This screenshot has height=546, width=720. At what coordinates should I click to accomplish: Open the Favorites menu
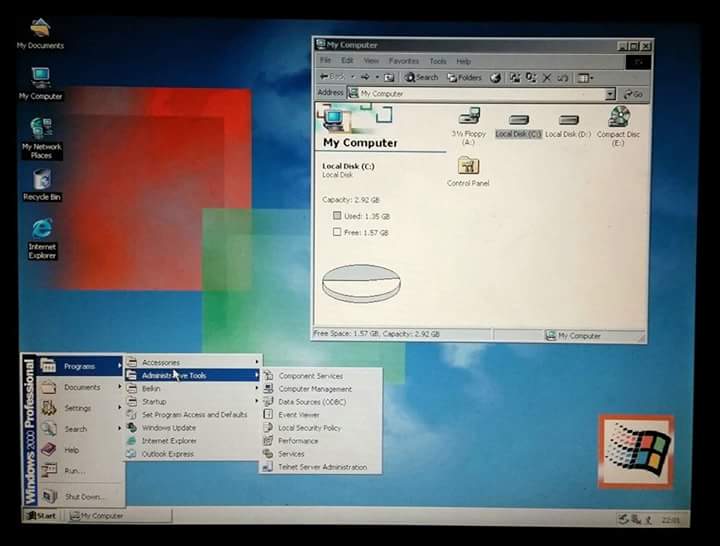(x=404, y=61)
